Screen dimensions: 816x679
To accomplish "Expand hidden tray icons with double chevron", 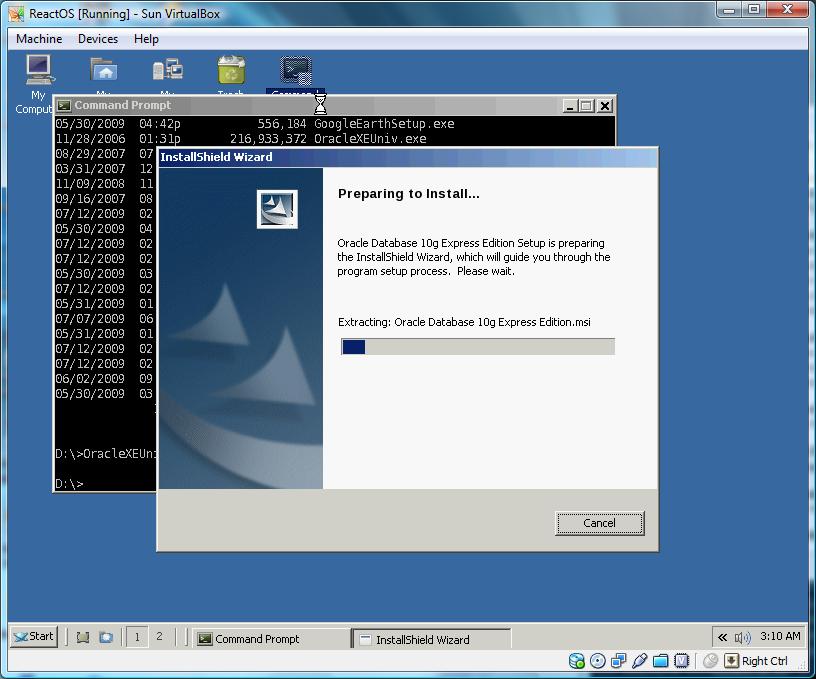I will 722,637.
